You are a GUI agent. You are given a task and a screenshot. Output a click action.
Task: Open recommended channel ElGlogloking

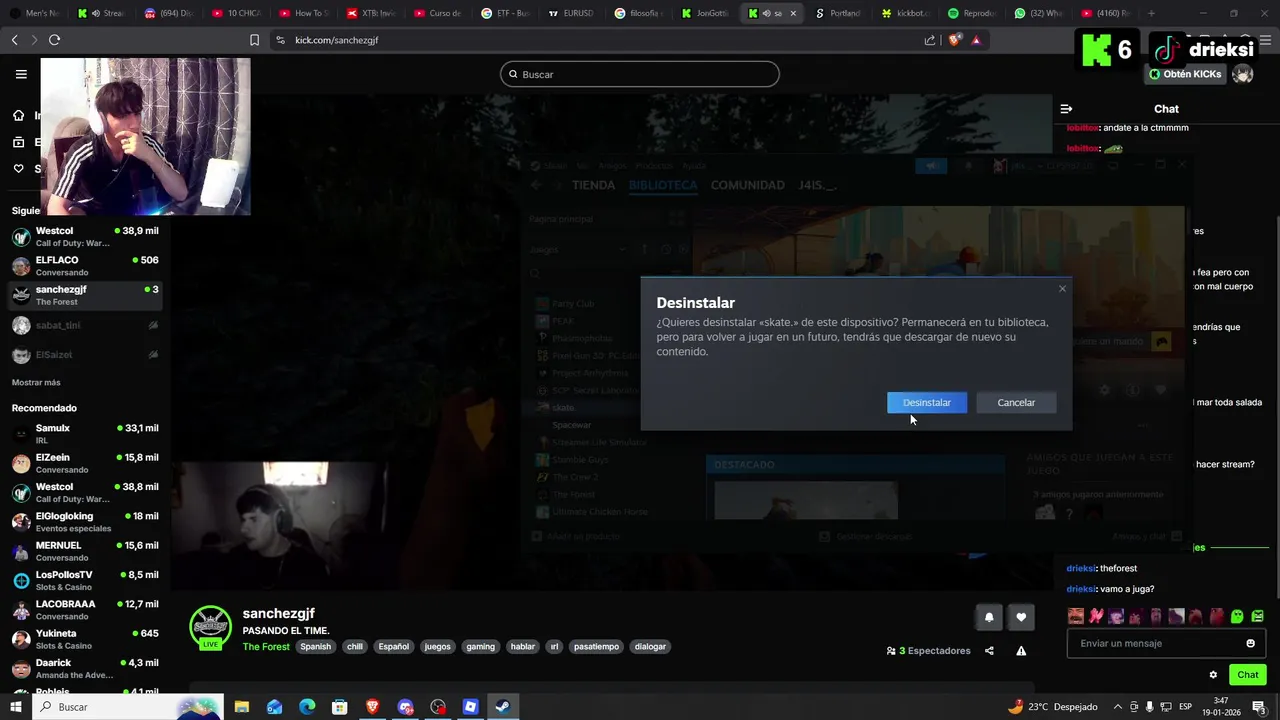85,522
